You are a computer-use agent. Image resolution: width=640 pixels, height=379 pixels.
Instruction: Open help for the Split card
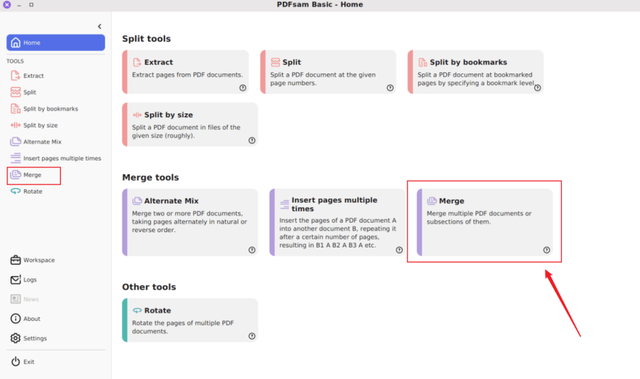[x=390, y=88]
